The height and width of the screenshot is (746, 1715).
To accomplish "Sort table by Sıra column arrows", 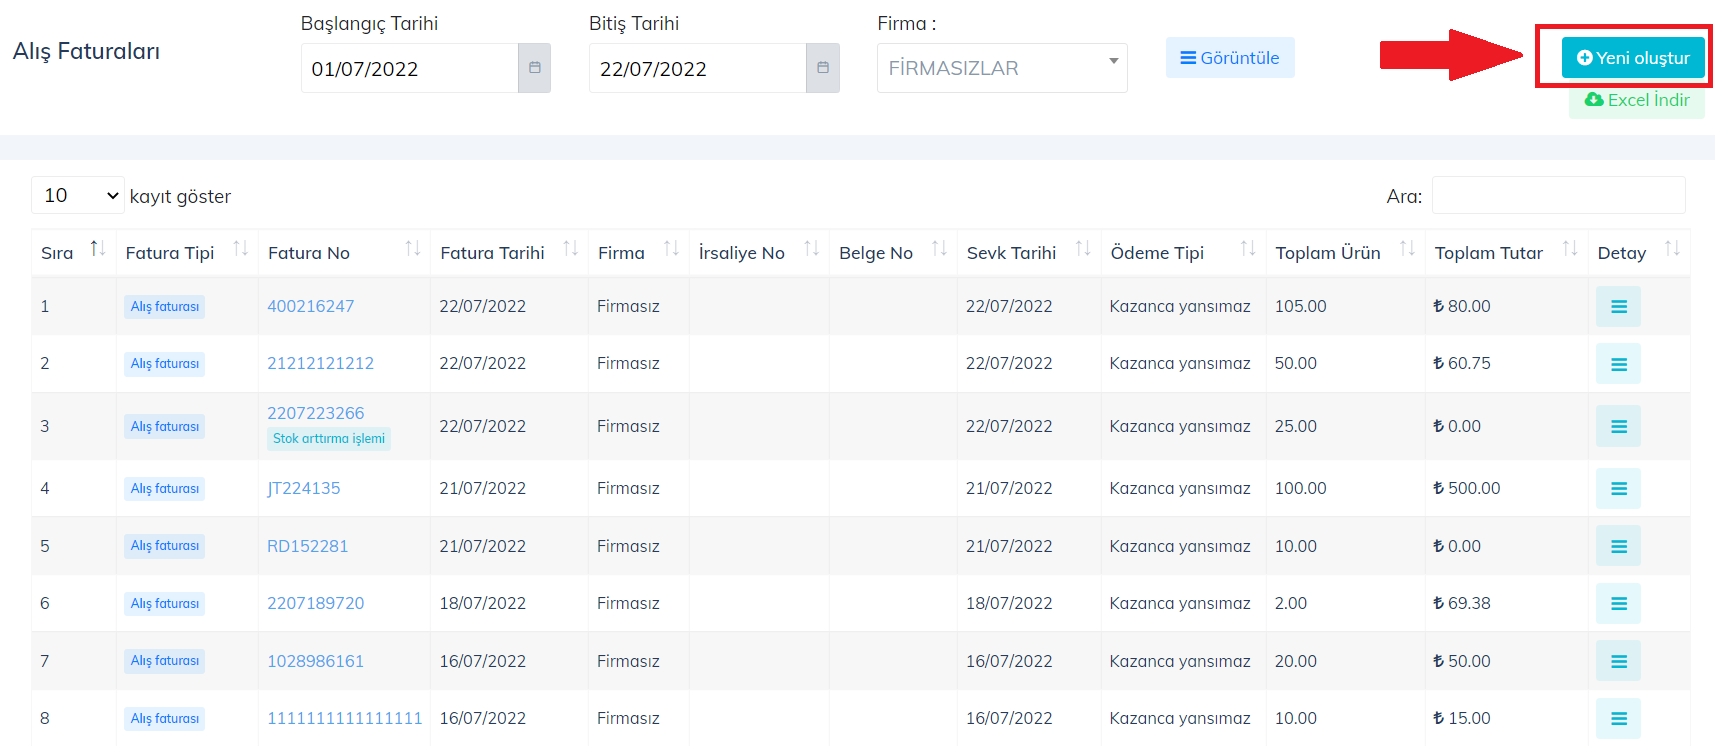I will [x=98, y=248].
